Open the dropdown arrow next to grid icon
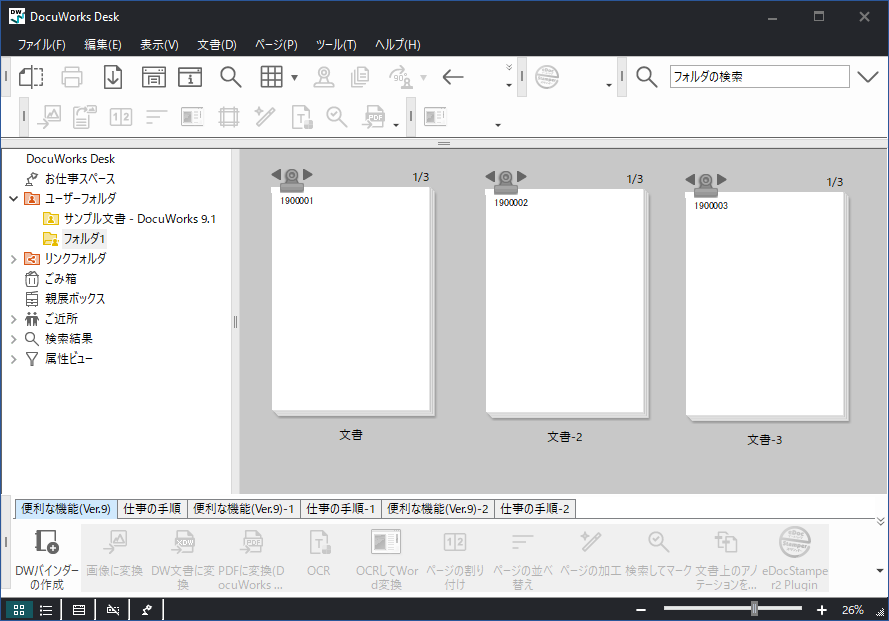889x621 pixels. [294, 77]
